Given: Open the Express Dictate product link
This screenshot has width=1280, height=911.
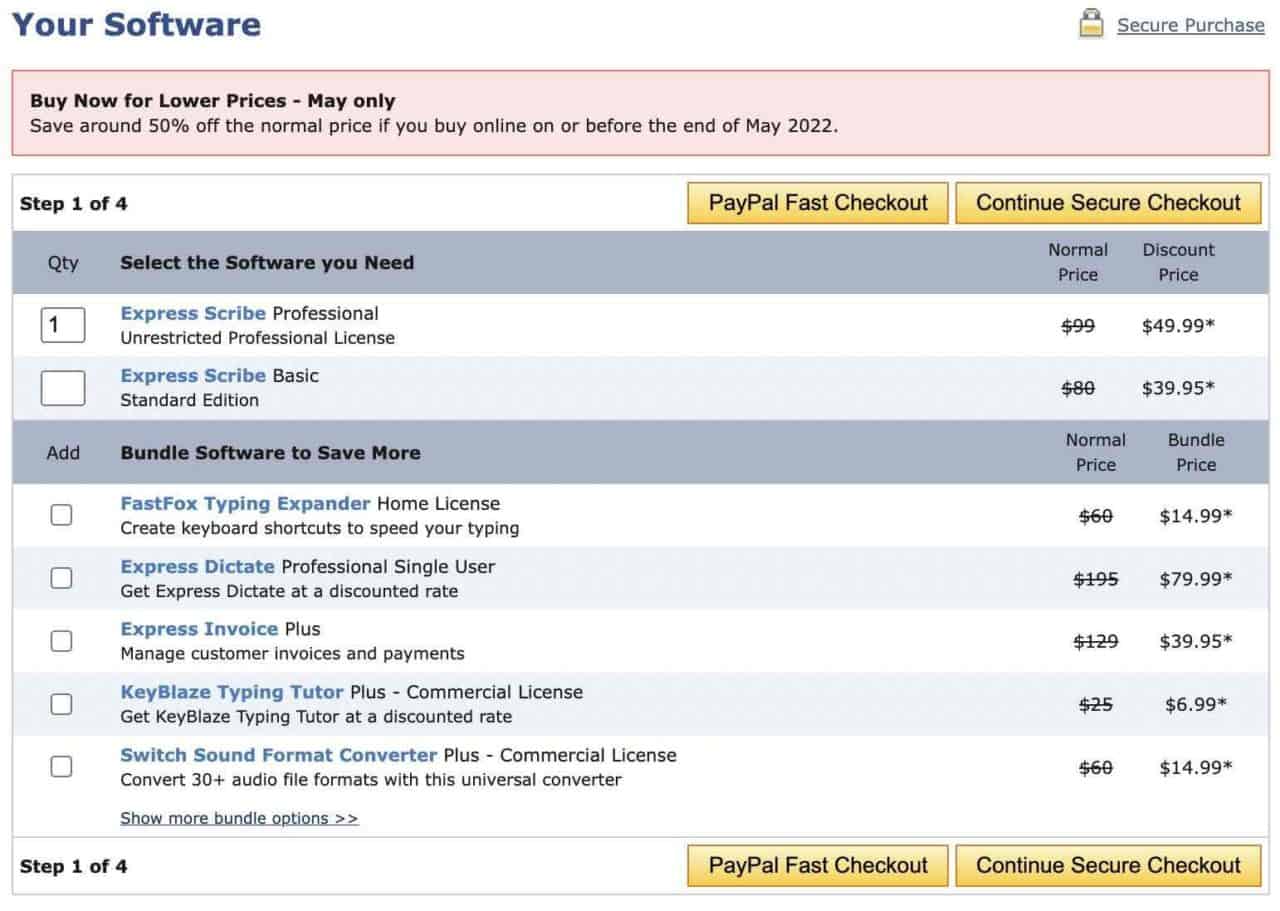Looking at the screenshot, I should 198,566.
